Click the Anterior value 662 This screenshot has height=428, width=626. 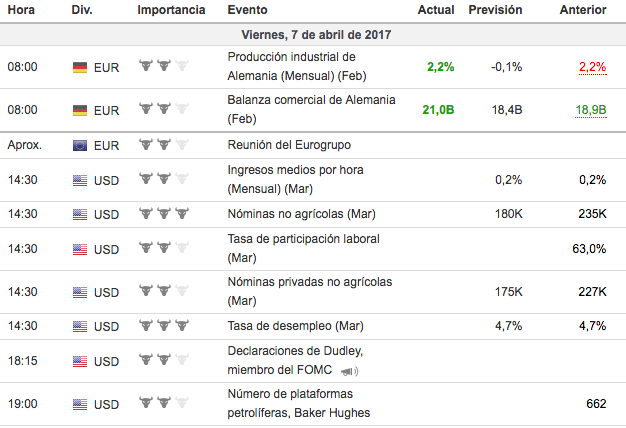[596, 404]
